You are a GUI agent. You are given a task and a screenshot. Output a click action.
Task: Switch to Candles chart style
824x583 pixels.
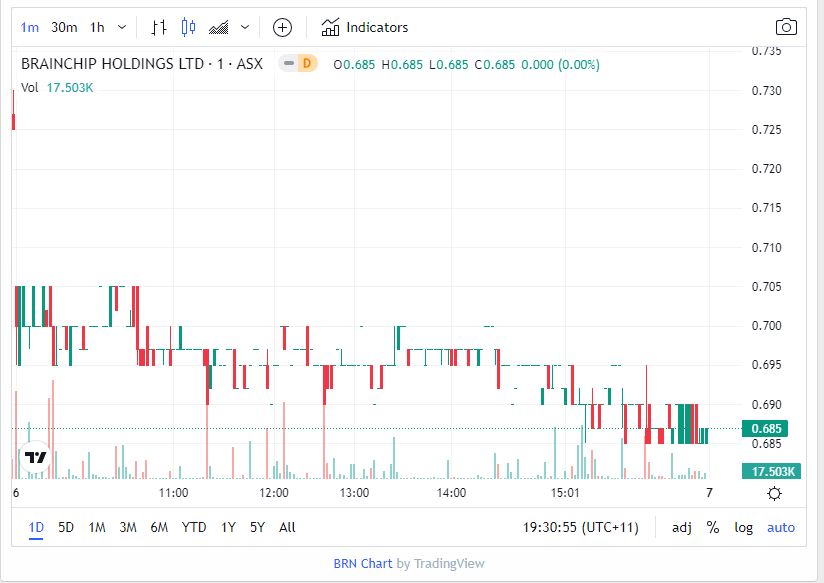click(x=189, y=27)
